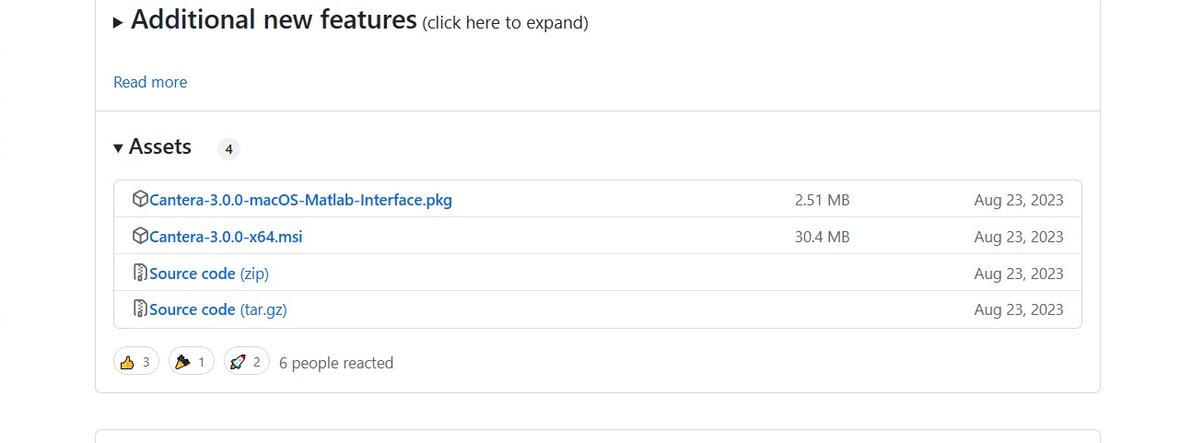The image size is (1192, 443).
Task: Download Cantera-3.0.0-macOS-Matlab-Interface.pkg
Action: point(300,200)
